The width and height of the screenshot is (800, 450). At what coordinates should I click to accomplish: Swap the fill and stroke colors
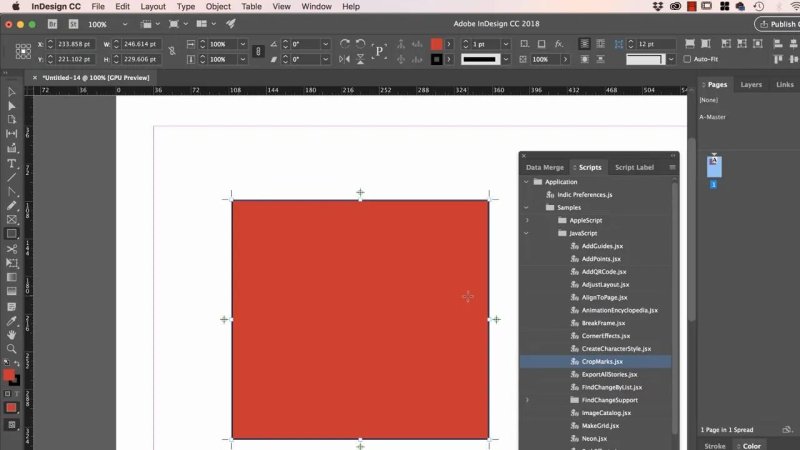(17, 363)
